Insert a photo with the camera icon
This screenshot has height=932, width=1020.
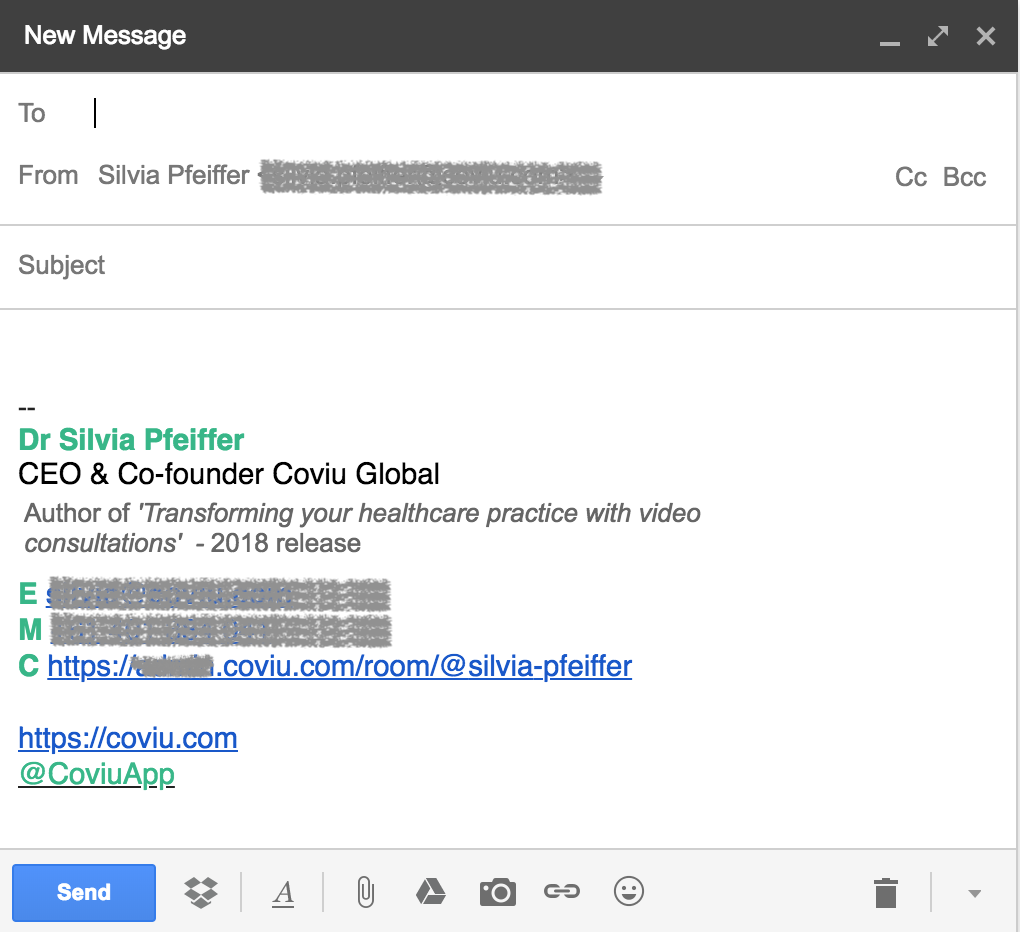(x=498, y=892)
